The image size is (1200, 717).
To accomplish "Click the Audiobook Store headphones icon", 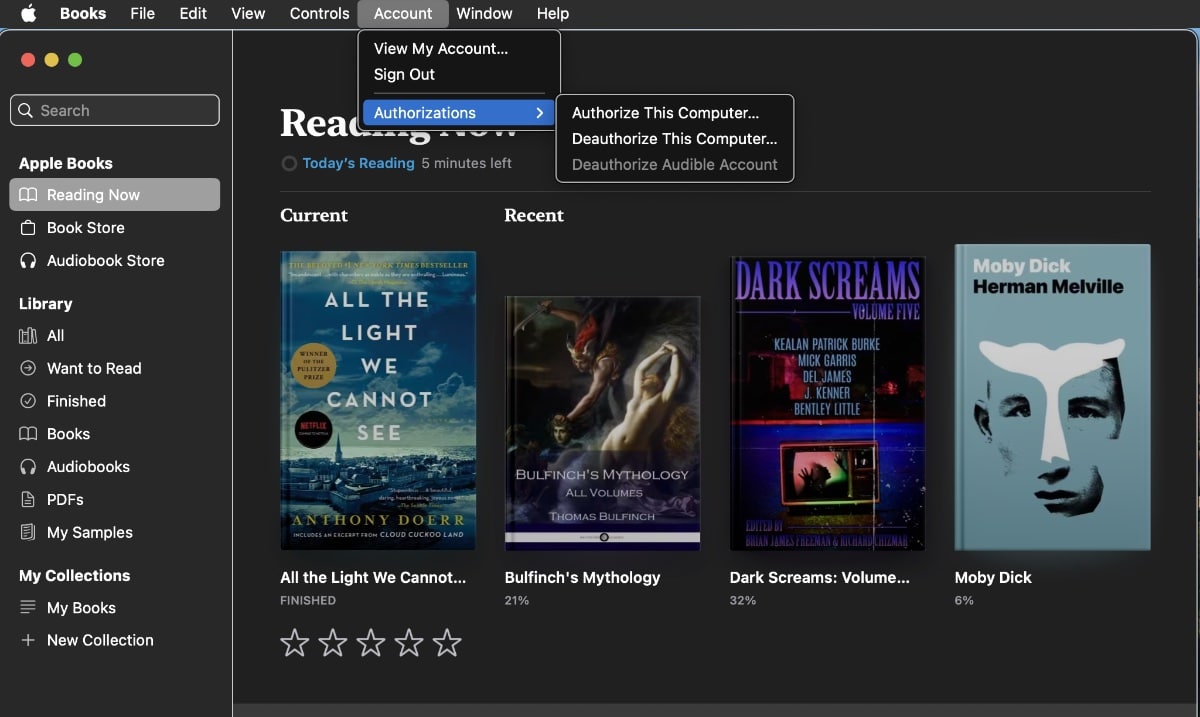I will [x=28, y=261].
